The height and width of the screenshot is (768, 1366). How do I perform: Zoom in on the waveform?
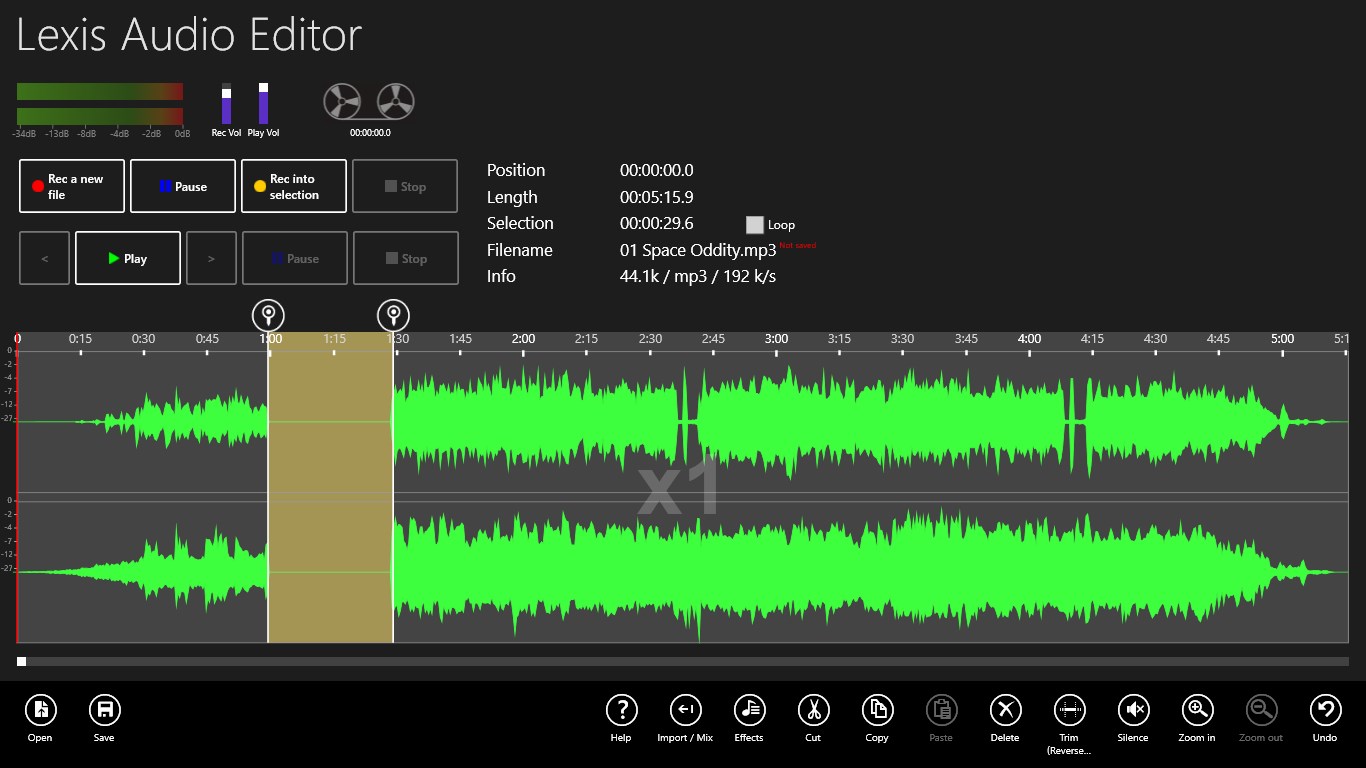click(1198, 711)
